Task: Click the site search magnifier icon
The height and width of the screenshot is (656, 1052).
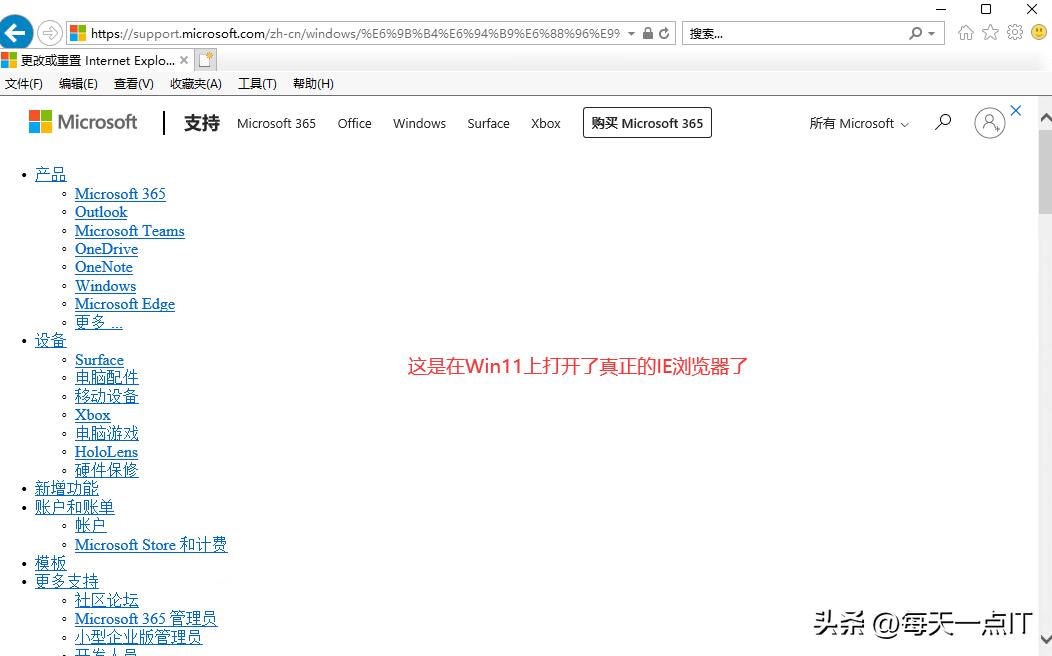Action: pyautogui.click(x=941, y=122)
